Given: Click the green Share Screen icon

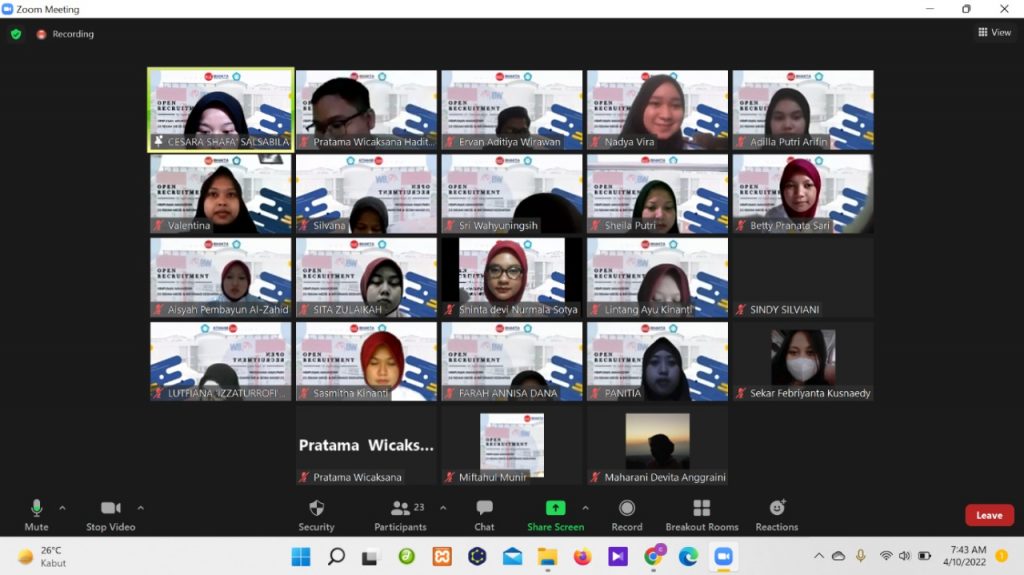Looking at the screenshot, I should click(x=555, y=508).
